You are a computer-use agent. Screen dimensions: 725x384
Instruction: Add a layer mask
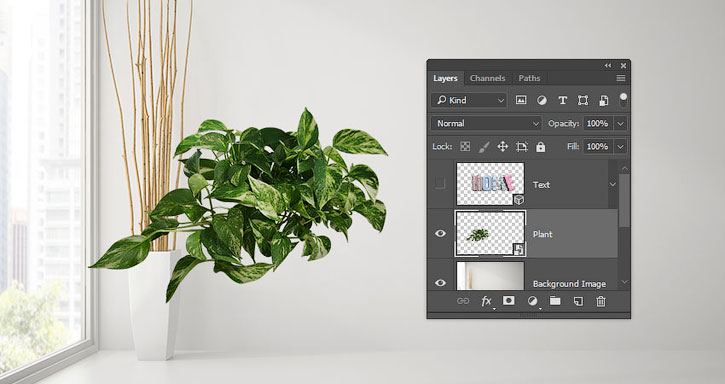coord(509,301)
